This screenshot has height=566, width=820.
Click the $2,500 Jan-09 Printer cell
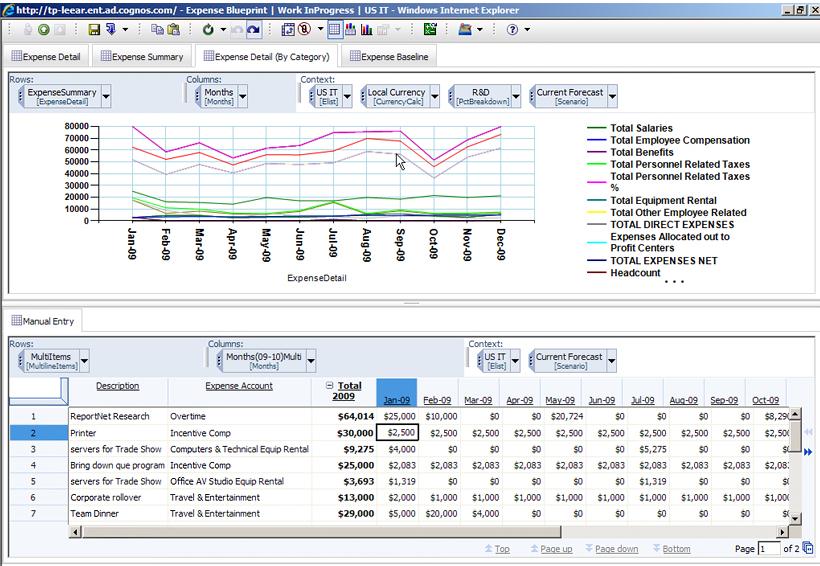pyautogui.click(x=397, y=433)
